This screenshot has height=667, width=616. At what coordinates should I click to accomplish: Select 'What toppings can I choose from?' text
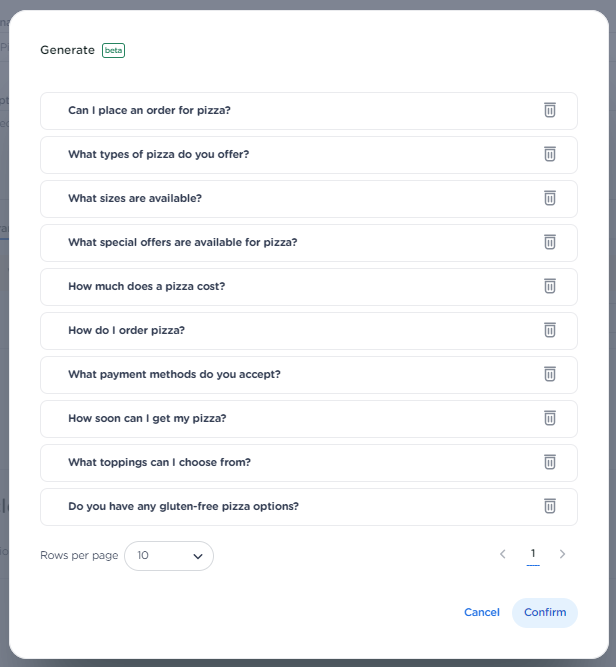[x=159, y=462]
